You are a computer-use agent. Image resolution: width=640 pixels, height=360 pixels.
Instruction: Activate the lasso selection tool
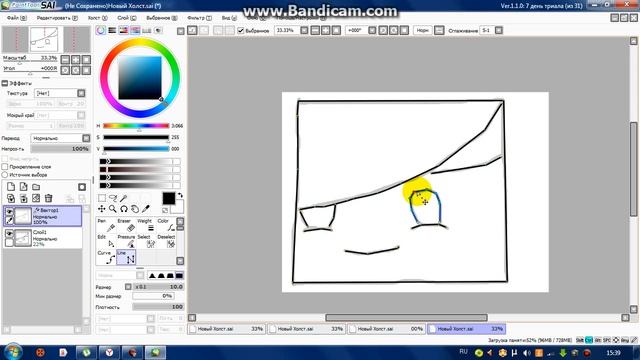pyautogui.click(x=113, y=198)
